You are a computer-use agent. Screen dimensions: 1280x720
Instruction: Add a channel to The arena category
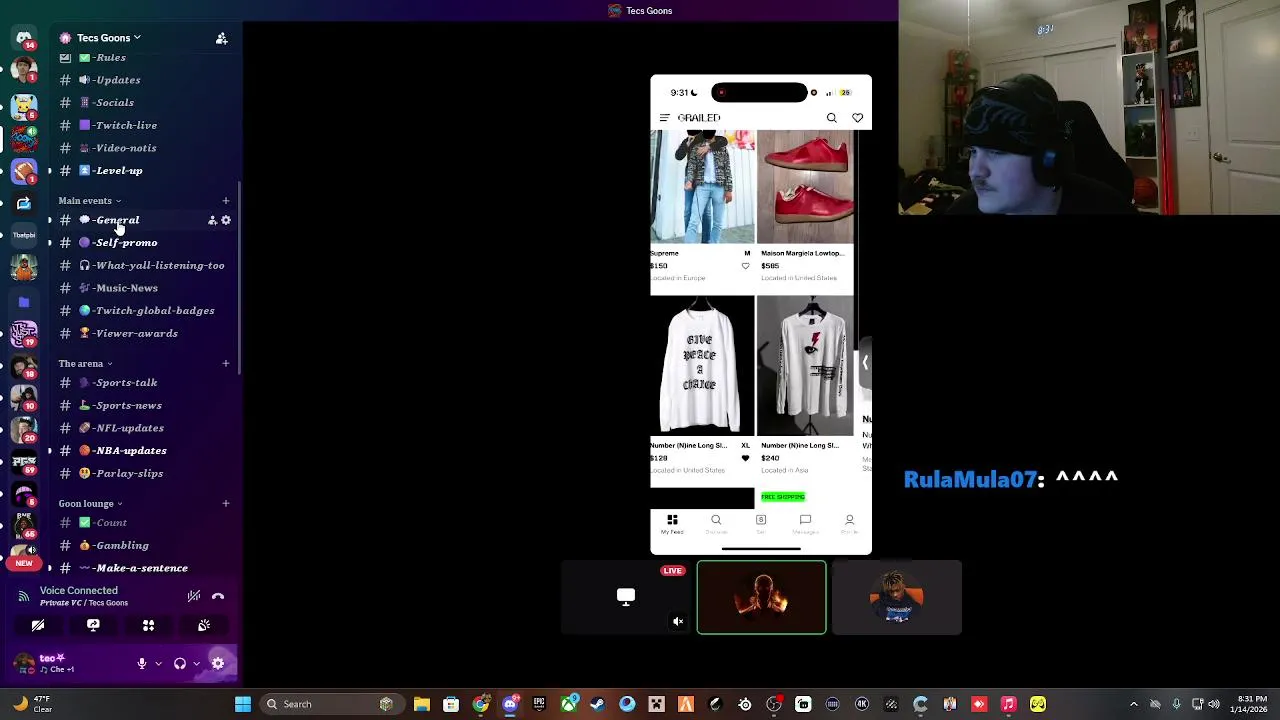tap(225, 363)
